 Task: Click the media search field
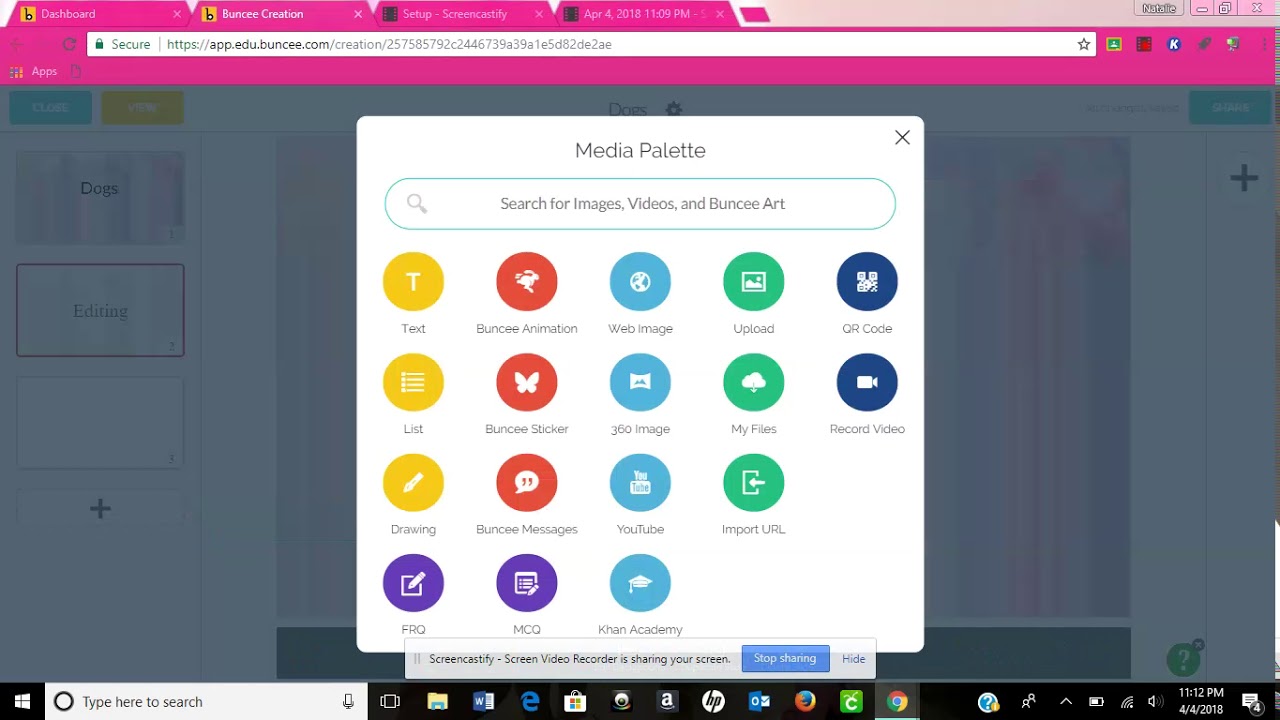[640, 204]
